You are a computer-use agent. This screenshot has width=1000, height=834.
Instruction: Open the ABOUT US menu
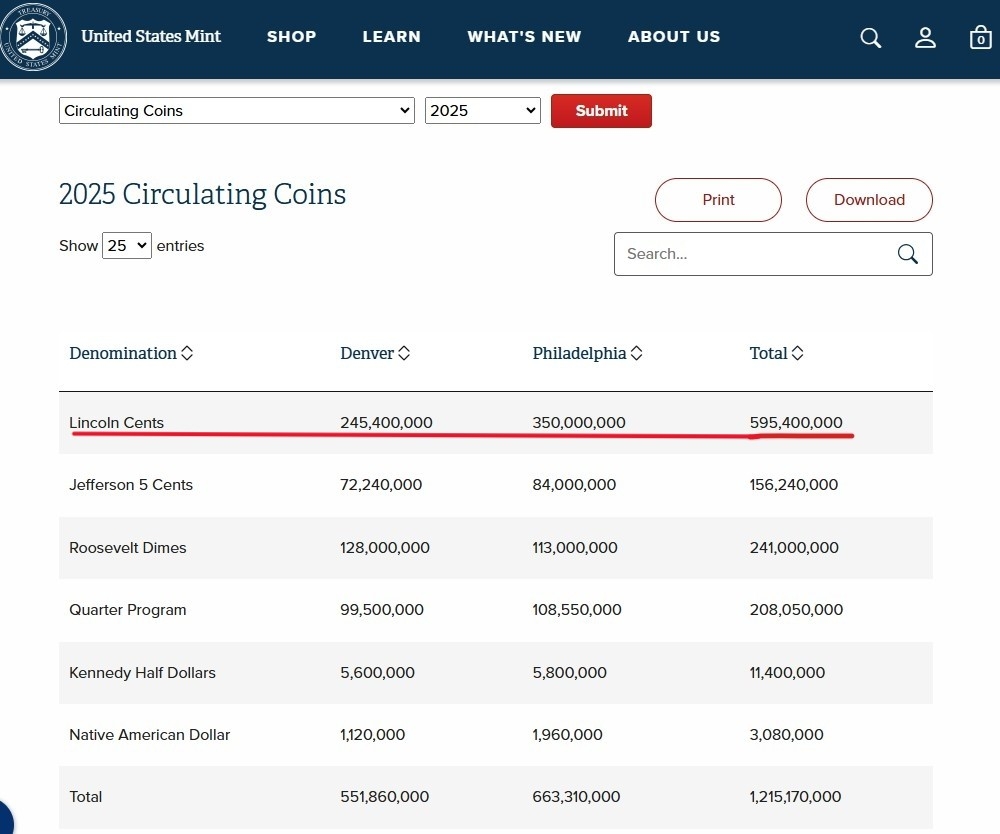pos(673,37)
